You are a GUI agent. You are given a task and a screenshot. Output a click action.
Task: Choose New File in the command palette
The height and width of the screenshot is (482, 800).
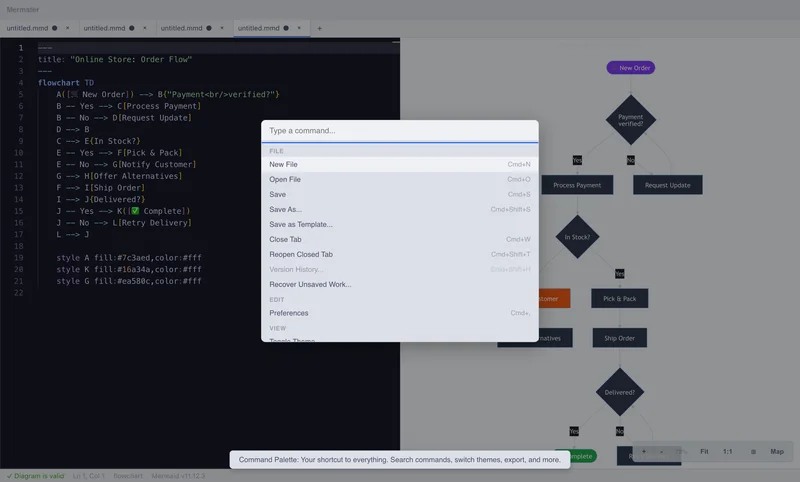click(399, 164)
